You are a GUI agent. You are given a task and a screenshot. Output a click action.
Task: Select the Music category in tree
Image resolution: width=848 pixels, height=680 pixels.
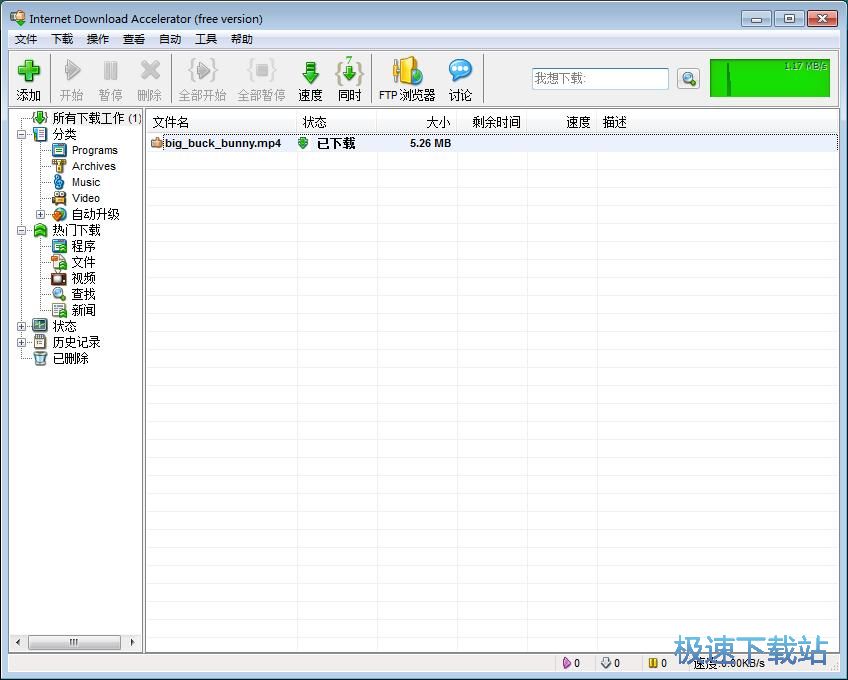coord(85,182)
